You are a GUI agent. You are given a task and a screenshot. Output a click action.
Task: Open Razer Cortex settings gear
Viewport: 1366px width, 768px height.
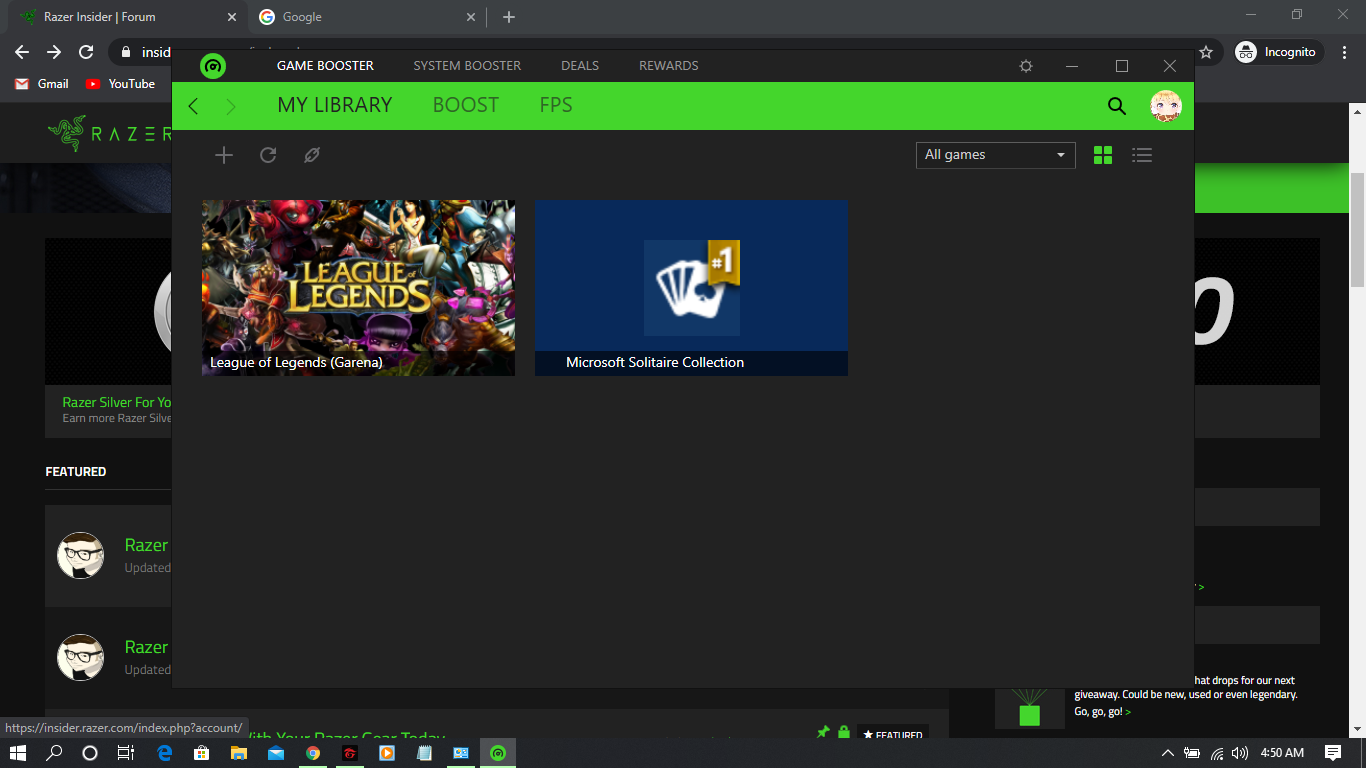[x=1026, y=66]
